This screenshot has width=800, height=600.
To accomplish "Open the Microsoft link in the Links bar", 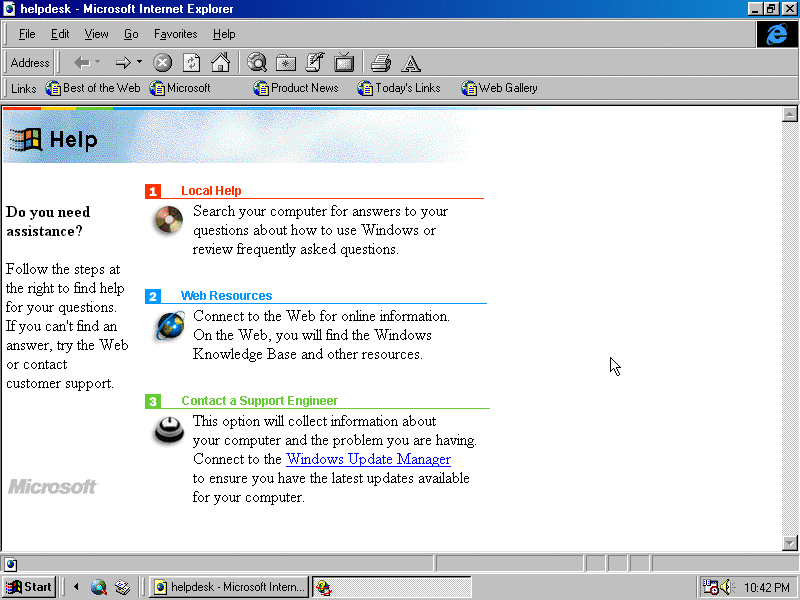I will click(x=180, y=88).
